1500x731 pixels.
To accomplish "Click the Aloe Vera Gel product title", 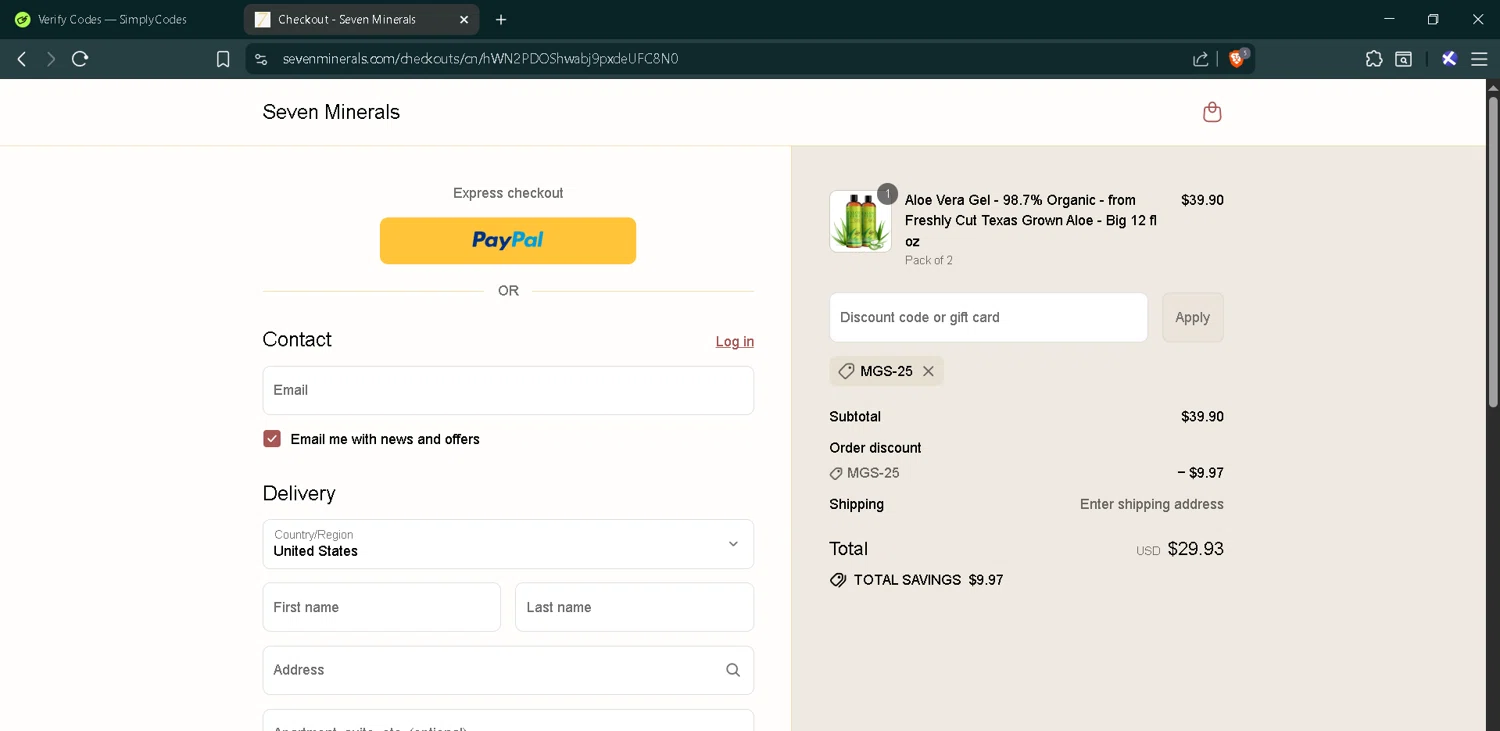I will (x=1031, y=221).
